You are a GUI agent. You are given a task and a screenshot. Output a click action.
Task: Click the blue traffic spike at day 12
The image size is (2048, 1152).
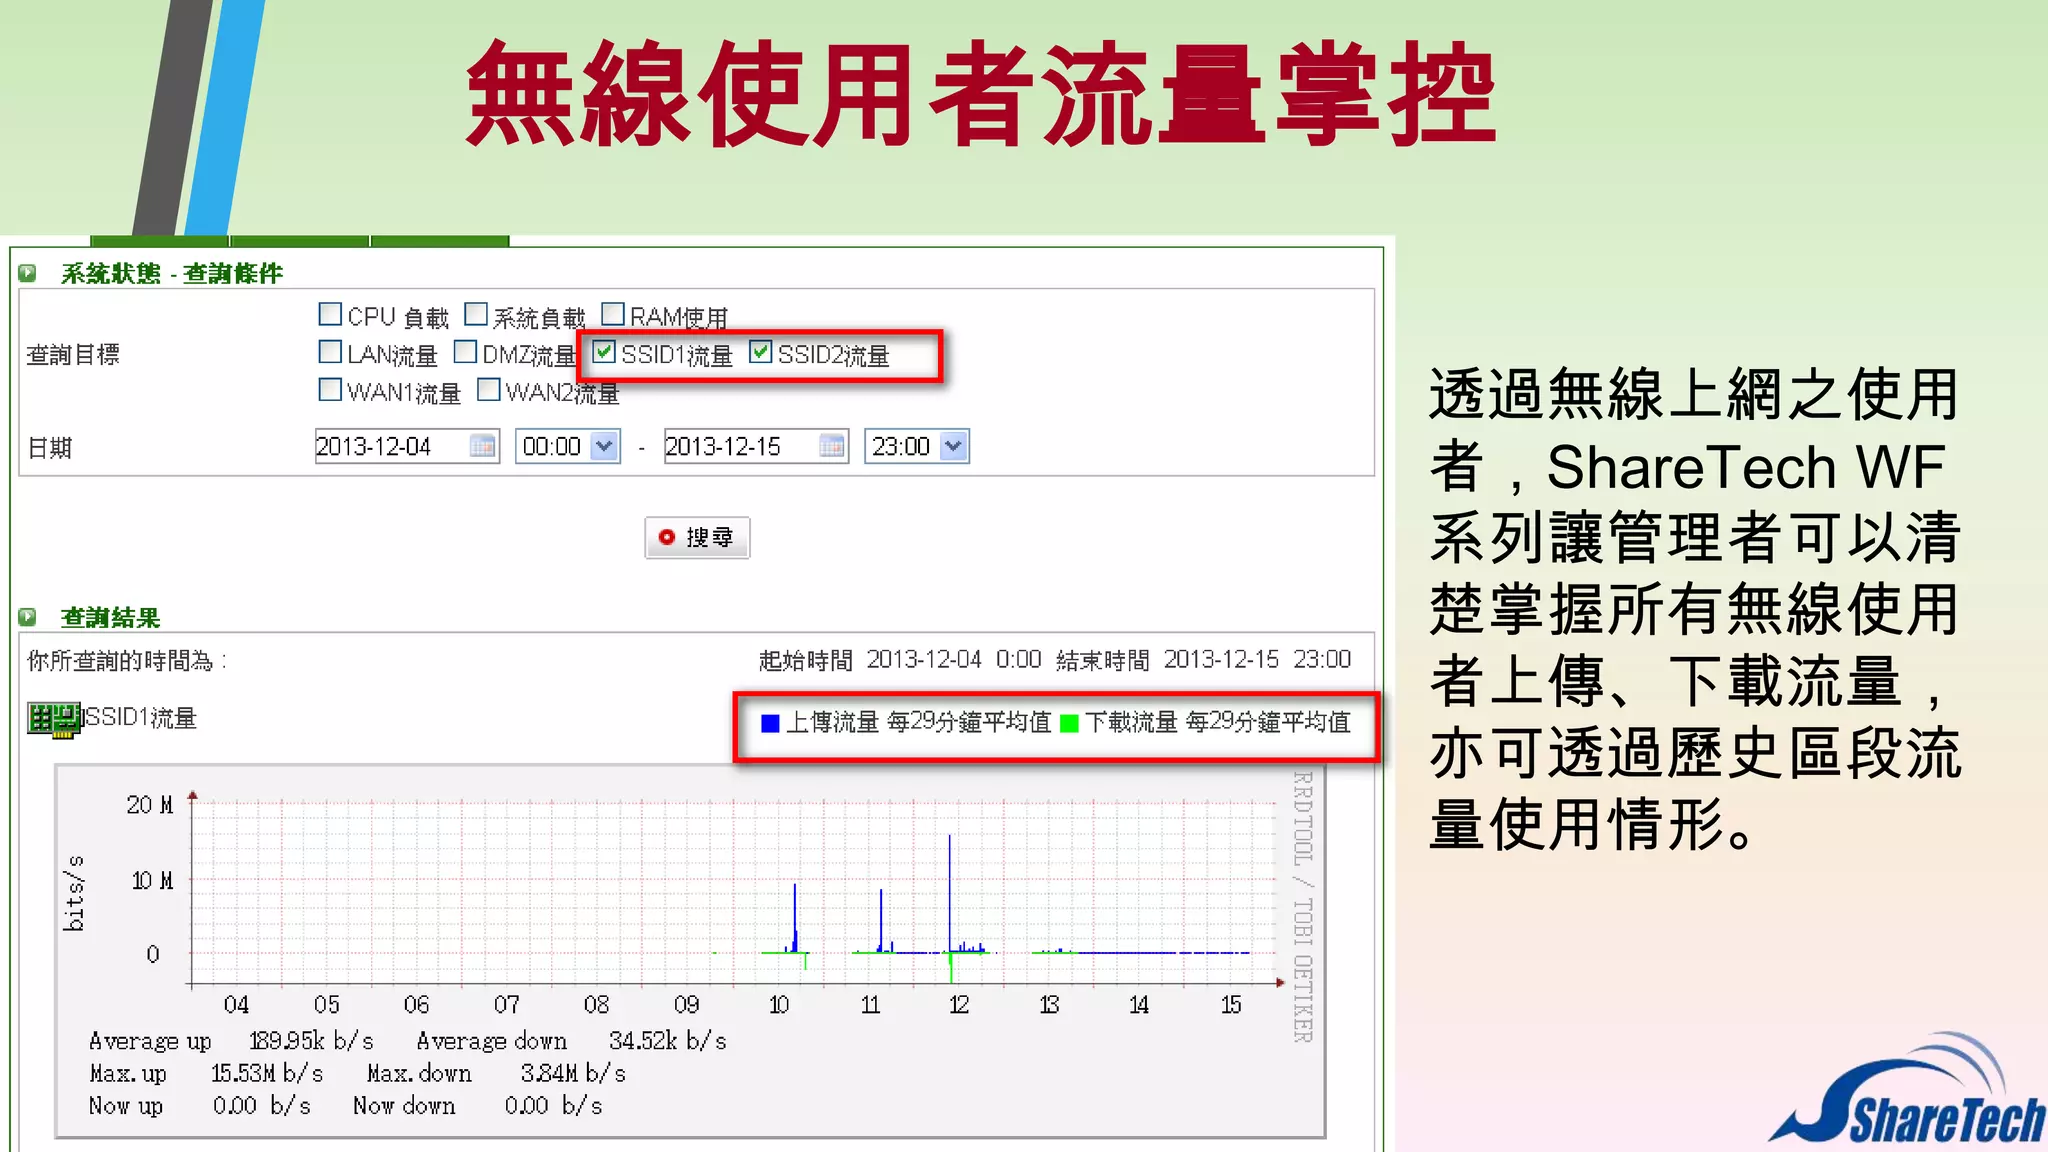click(950, 892)
